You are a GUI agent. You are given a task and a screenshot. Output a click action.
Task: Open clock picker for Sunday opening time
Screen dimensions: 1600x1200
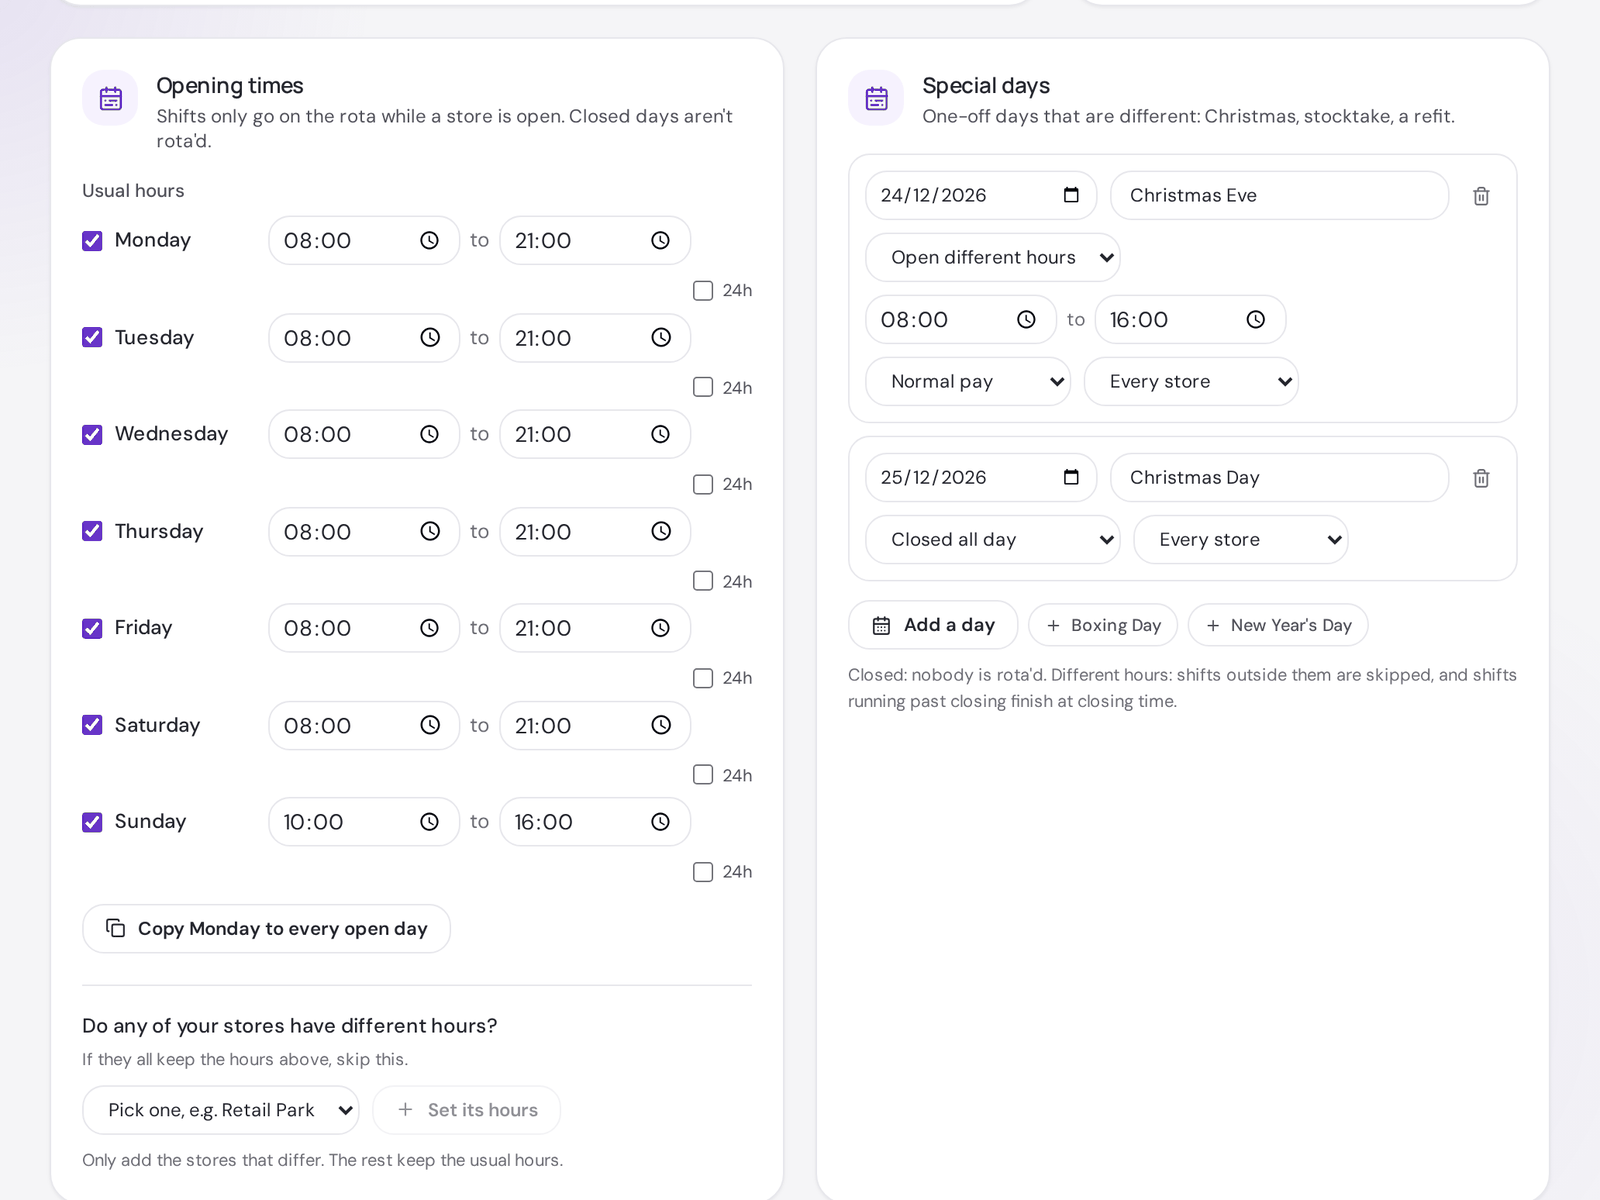429,822
